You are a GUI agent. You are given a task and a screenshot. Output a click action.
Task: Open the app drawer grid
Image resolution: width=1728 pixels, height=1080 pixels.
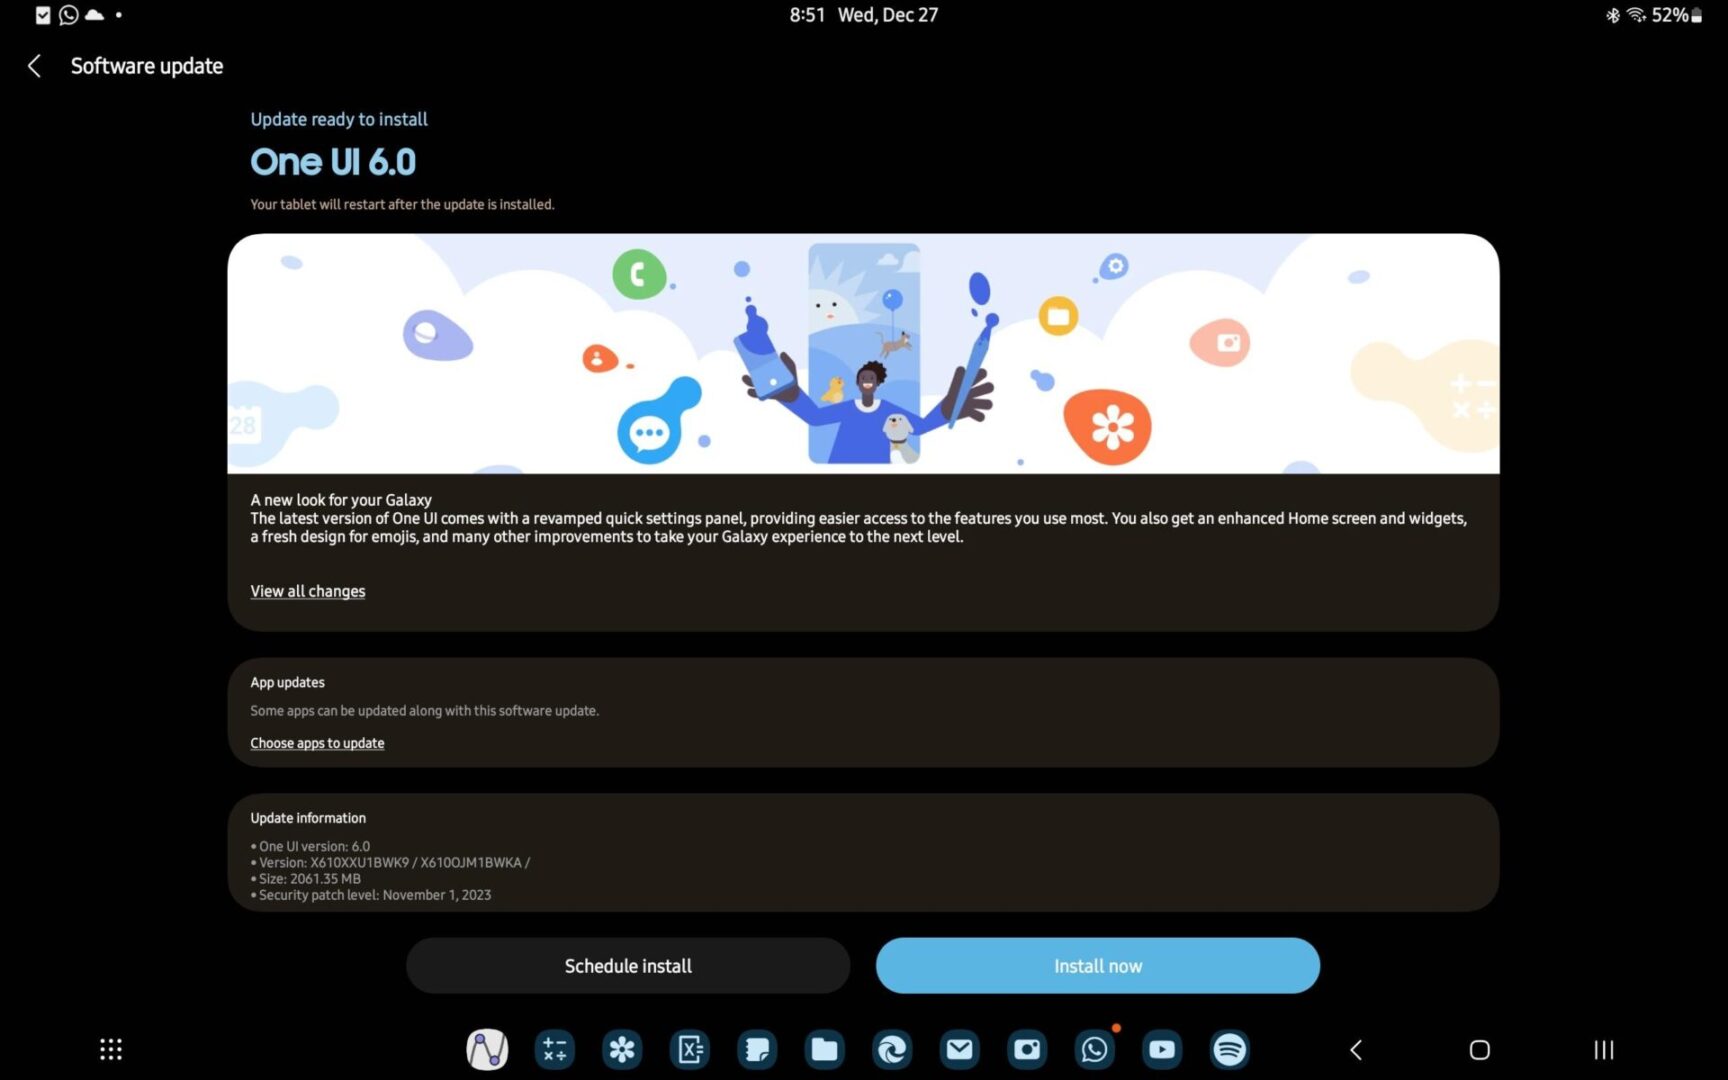coord(111,1049)
